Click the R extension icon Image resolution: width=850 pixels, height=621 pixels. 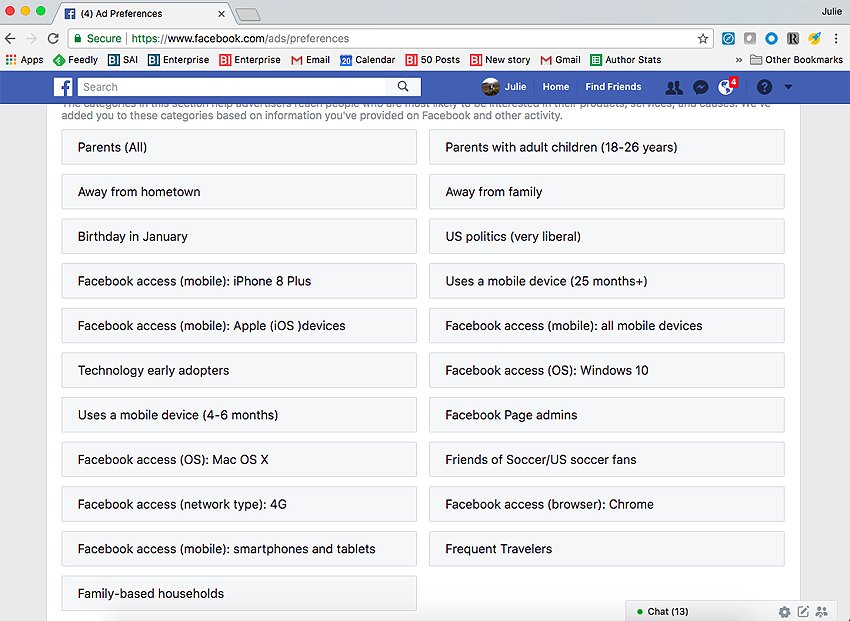(793, 38)
